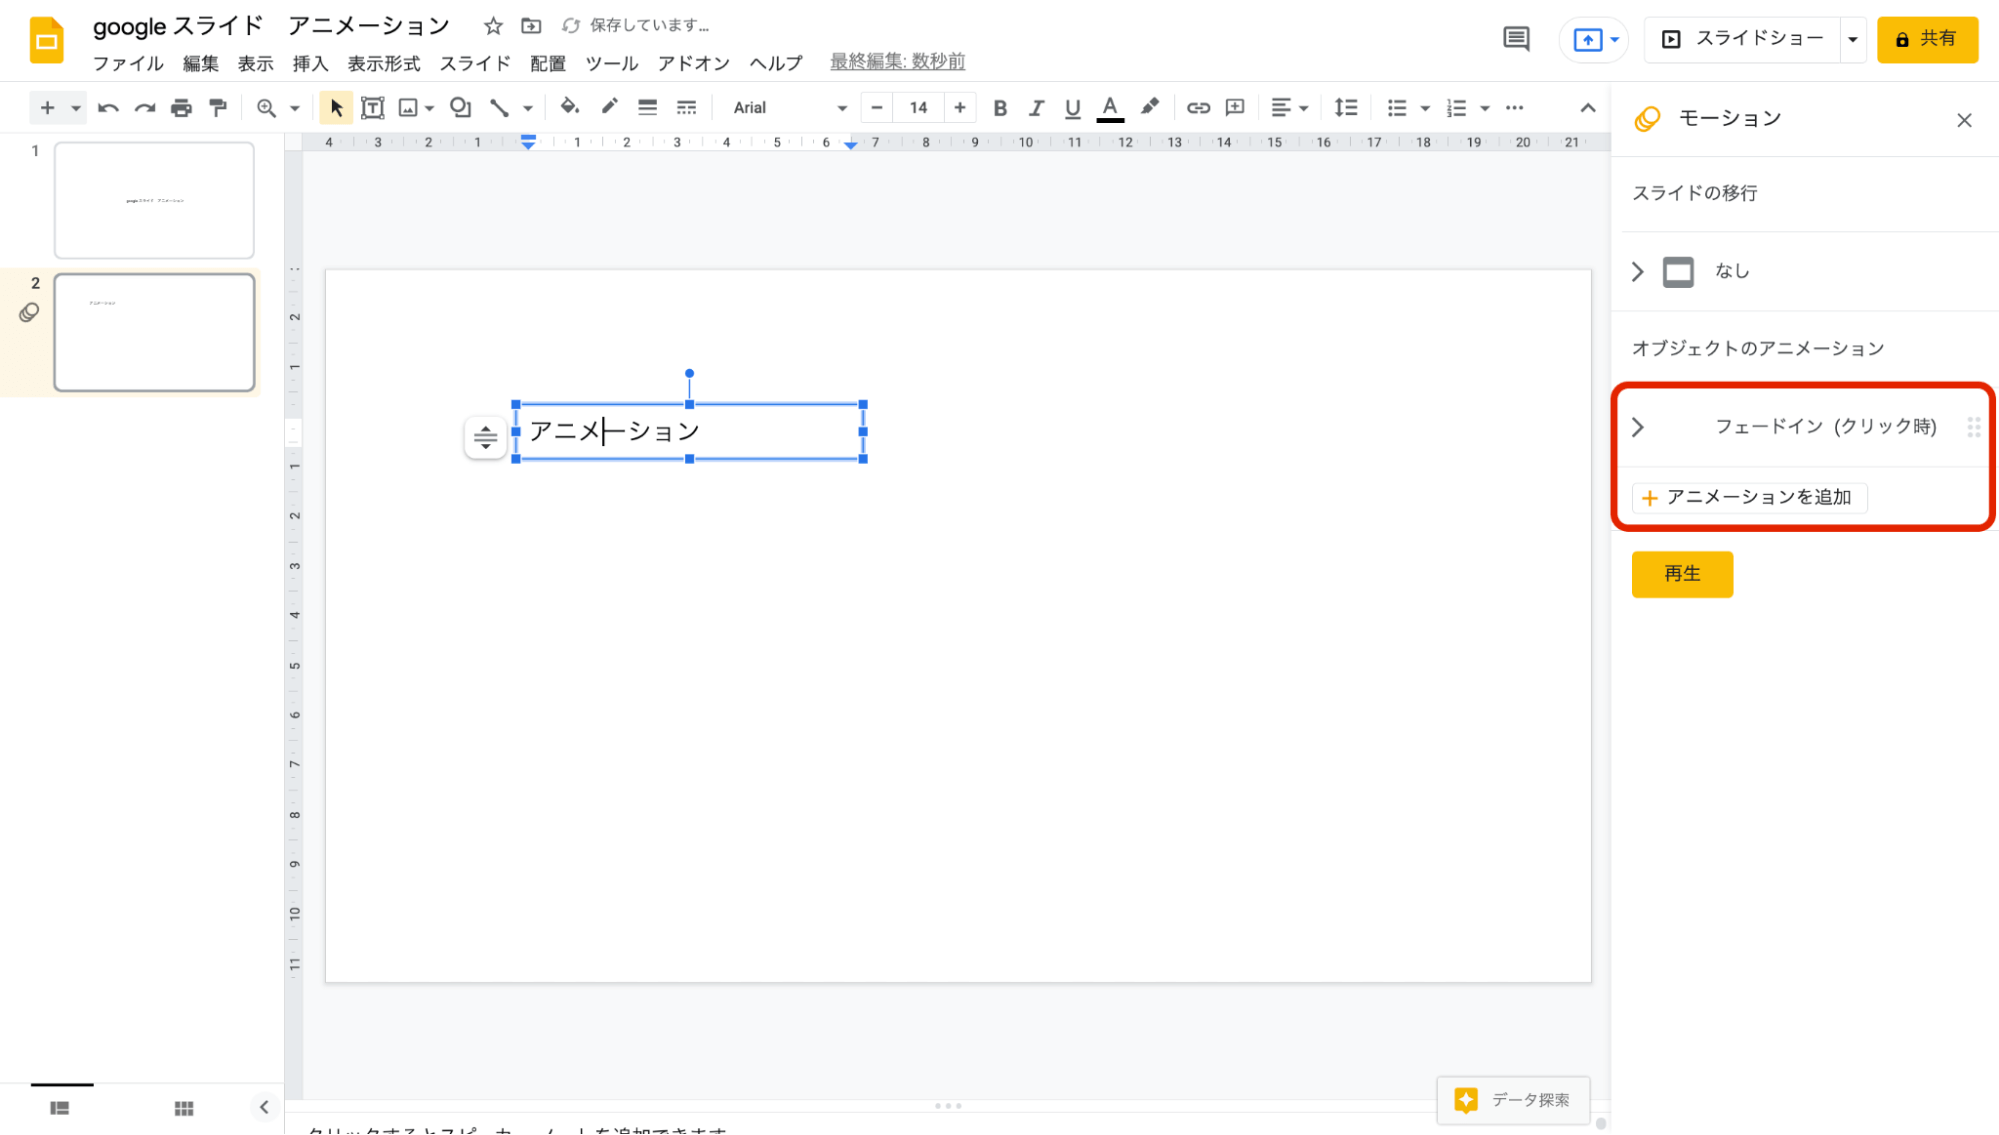Select the line tool

tap(499, 108)
